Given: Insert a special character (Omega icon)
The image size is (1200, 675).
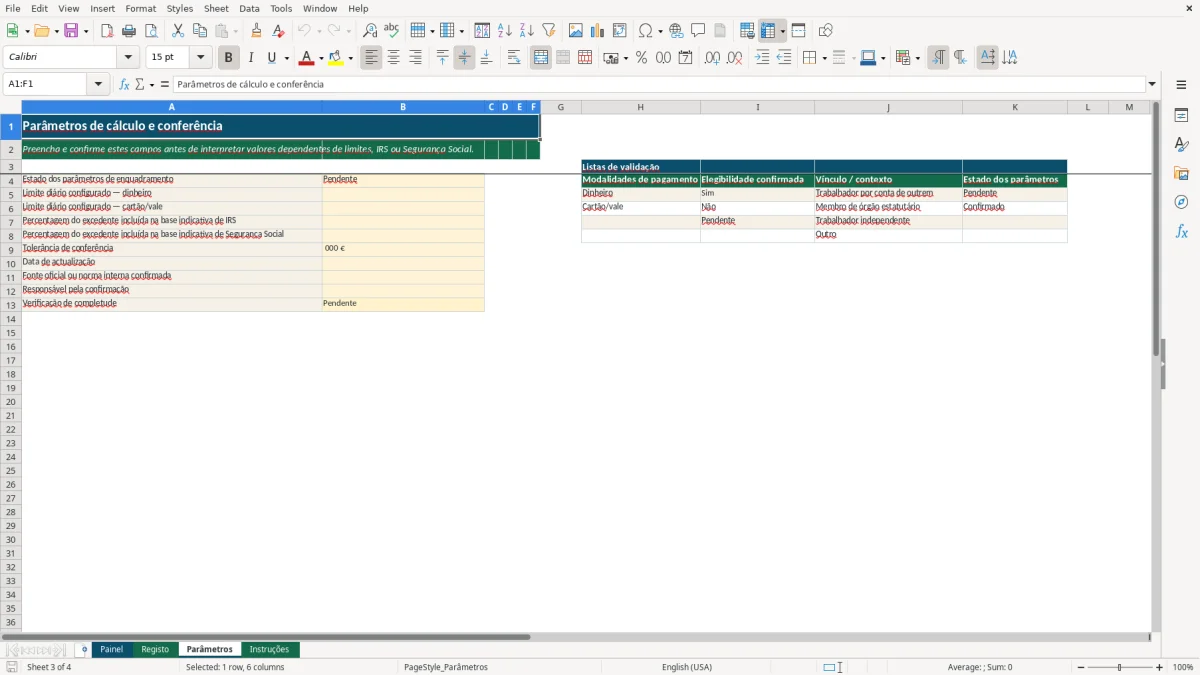Looking at the screenshot, I should [646, 31].
